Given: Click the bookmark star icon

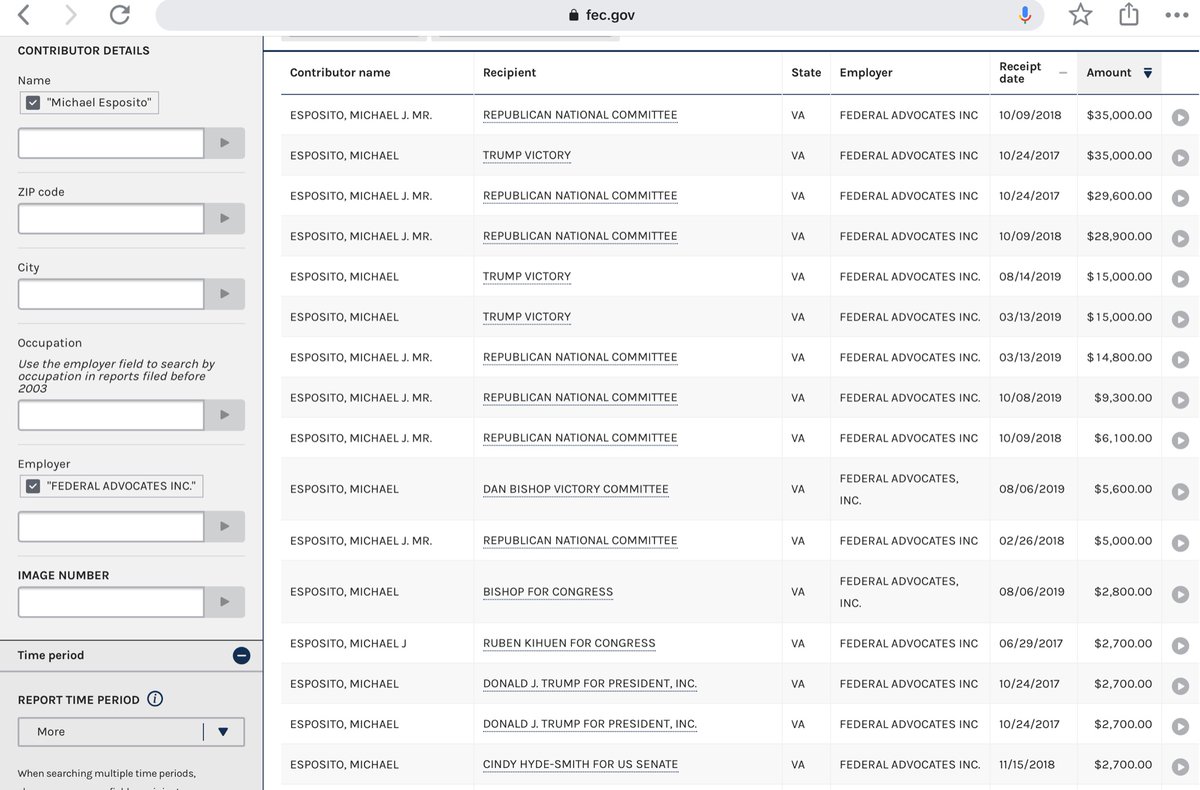Looking at the screenshot, I should (x=1080, y=15).
